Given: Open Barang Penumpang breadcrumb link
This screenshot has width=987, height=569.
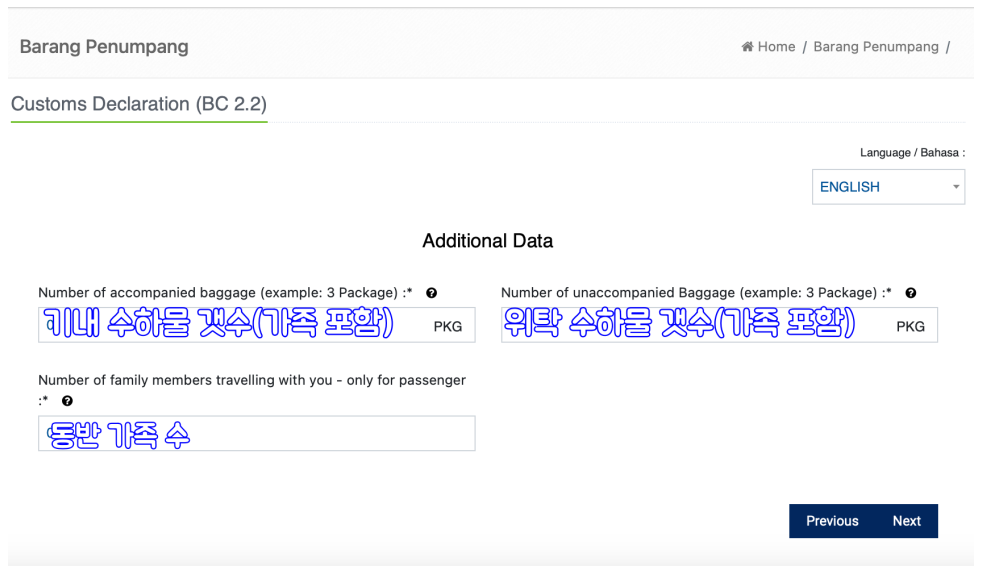Looking at the screenshot, I should tap(876, 47).
